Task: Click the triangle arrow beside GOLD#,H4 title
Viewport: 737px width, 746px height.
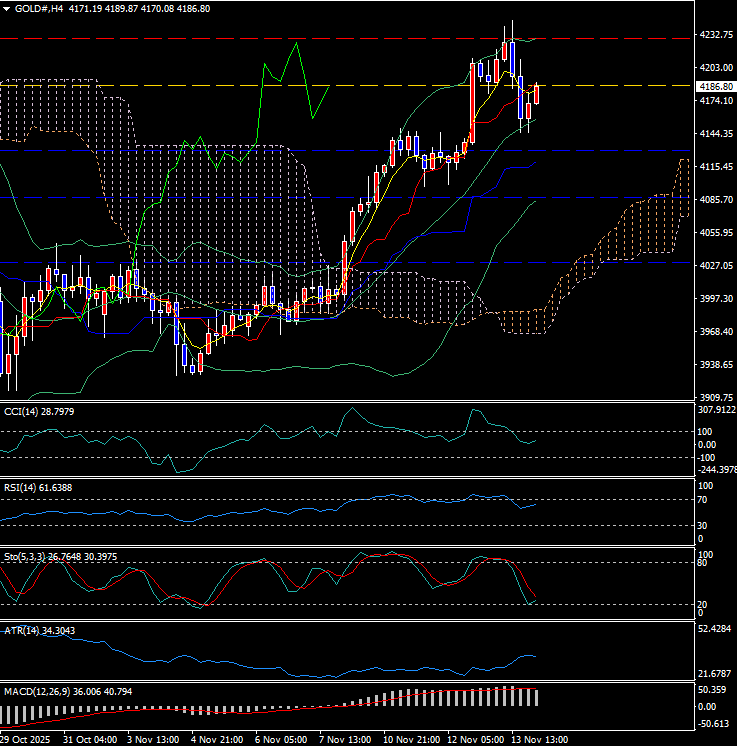Action: pos(6,8)
